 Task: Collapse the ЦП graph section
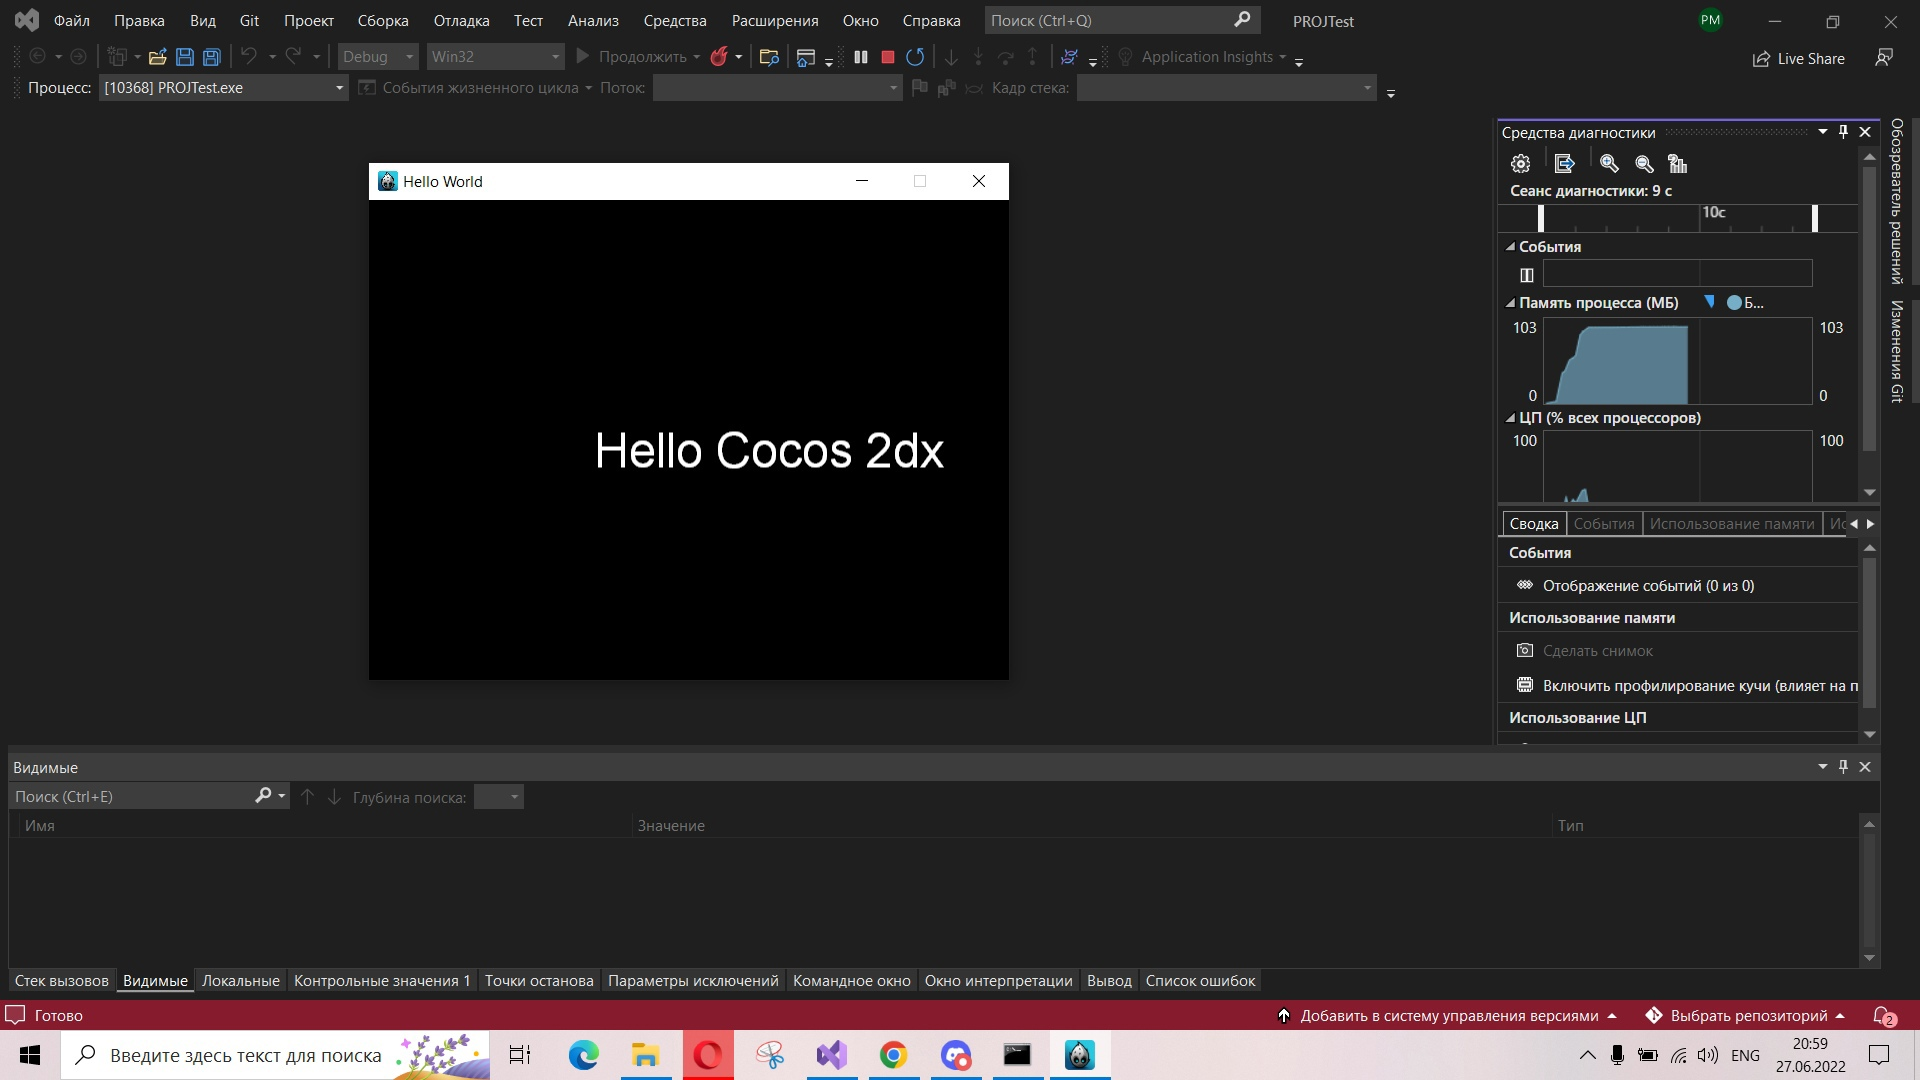tap(1511, 418)
